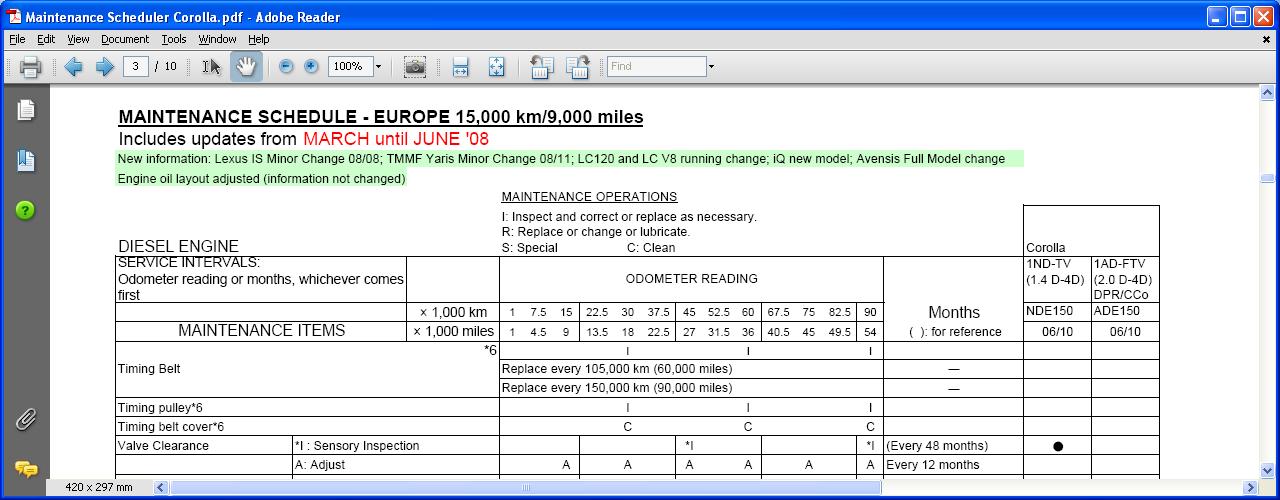Screen dimensions: 1280x500
Task: Click the page number input field
Action: click(136, 67)
